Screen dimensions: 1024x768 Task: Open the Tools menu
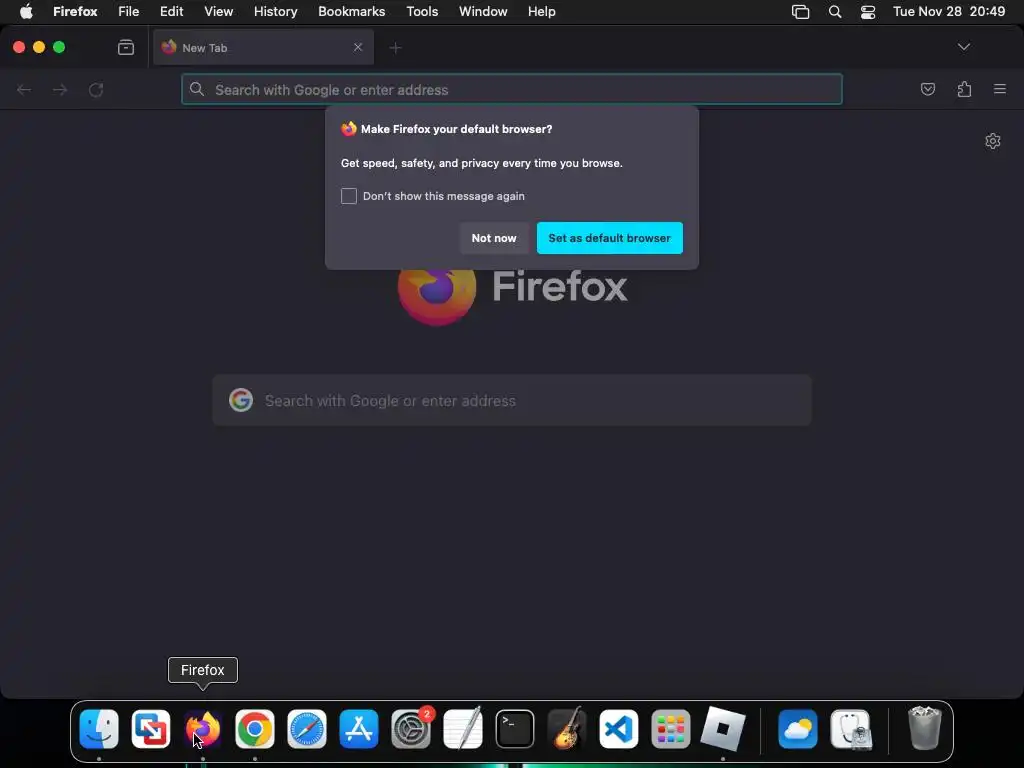pos(422,12)
